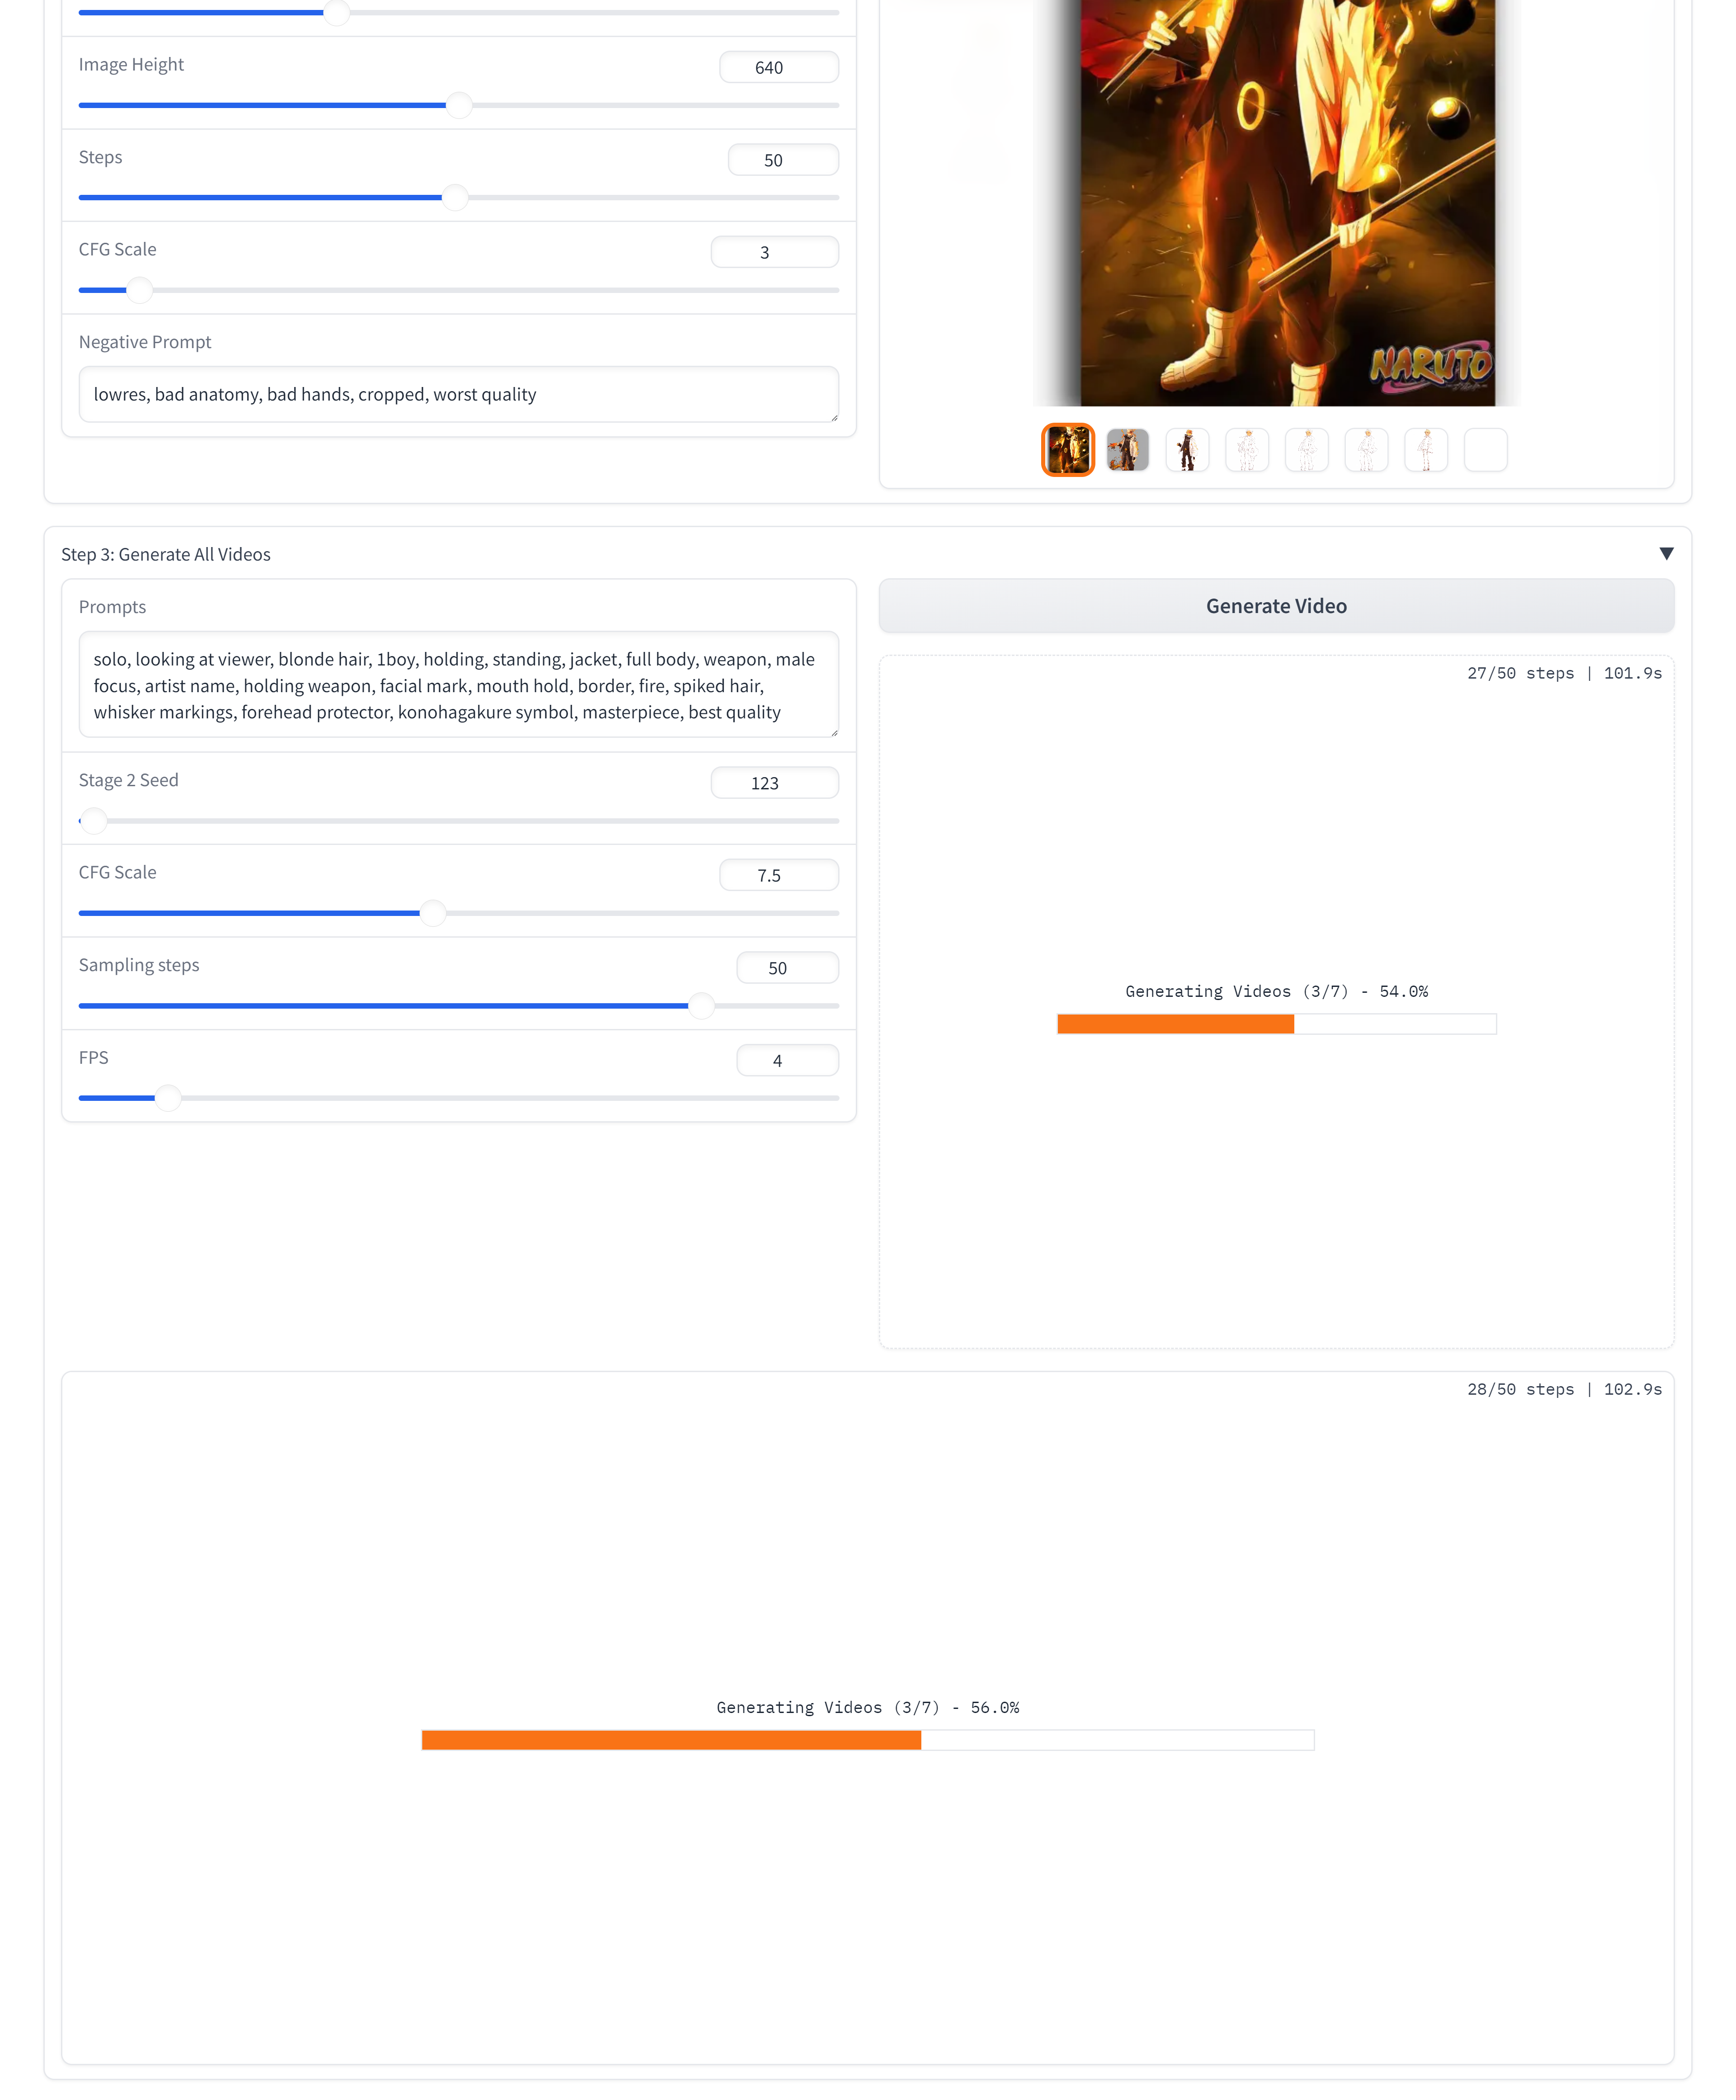Select the first Naruto thumbnail in the gallery
The height and width of the screenshot is (2100, 1736).
(1068, 450)
